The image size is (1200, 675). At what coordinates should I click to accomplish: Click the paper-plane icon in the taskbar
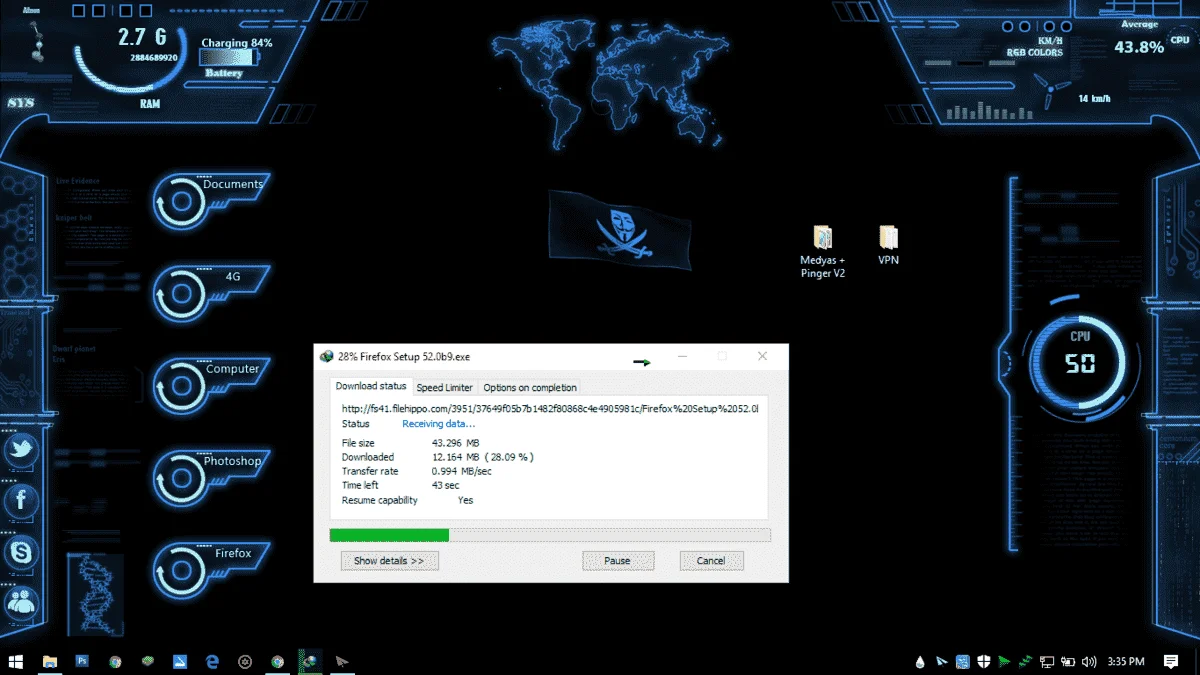(x=342, y=661)
